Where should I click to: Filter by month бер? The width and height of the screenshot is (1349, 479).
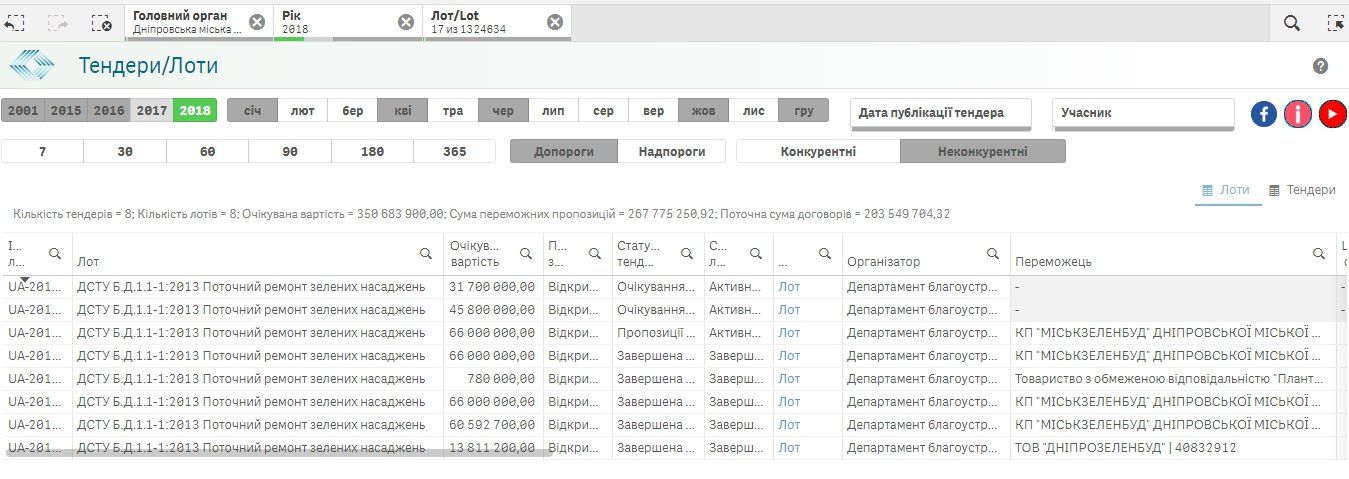[352, 111]
